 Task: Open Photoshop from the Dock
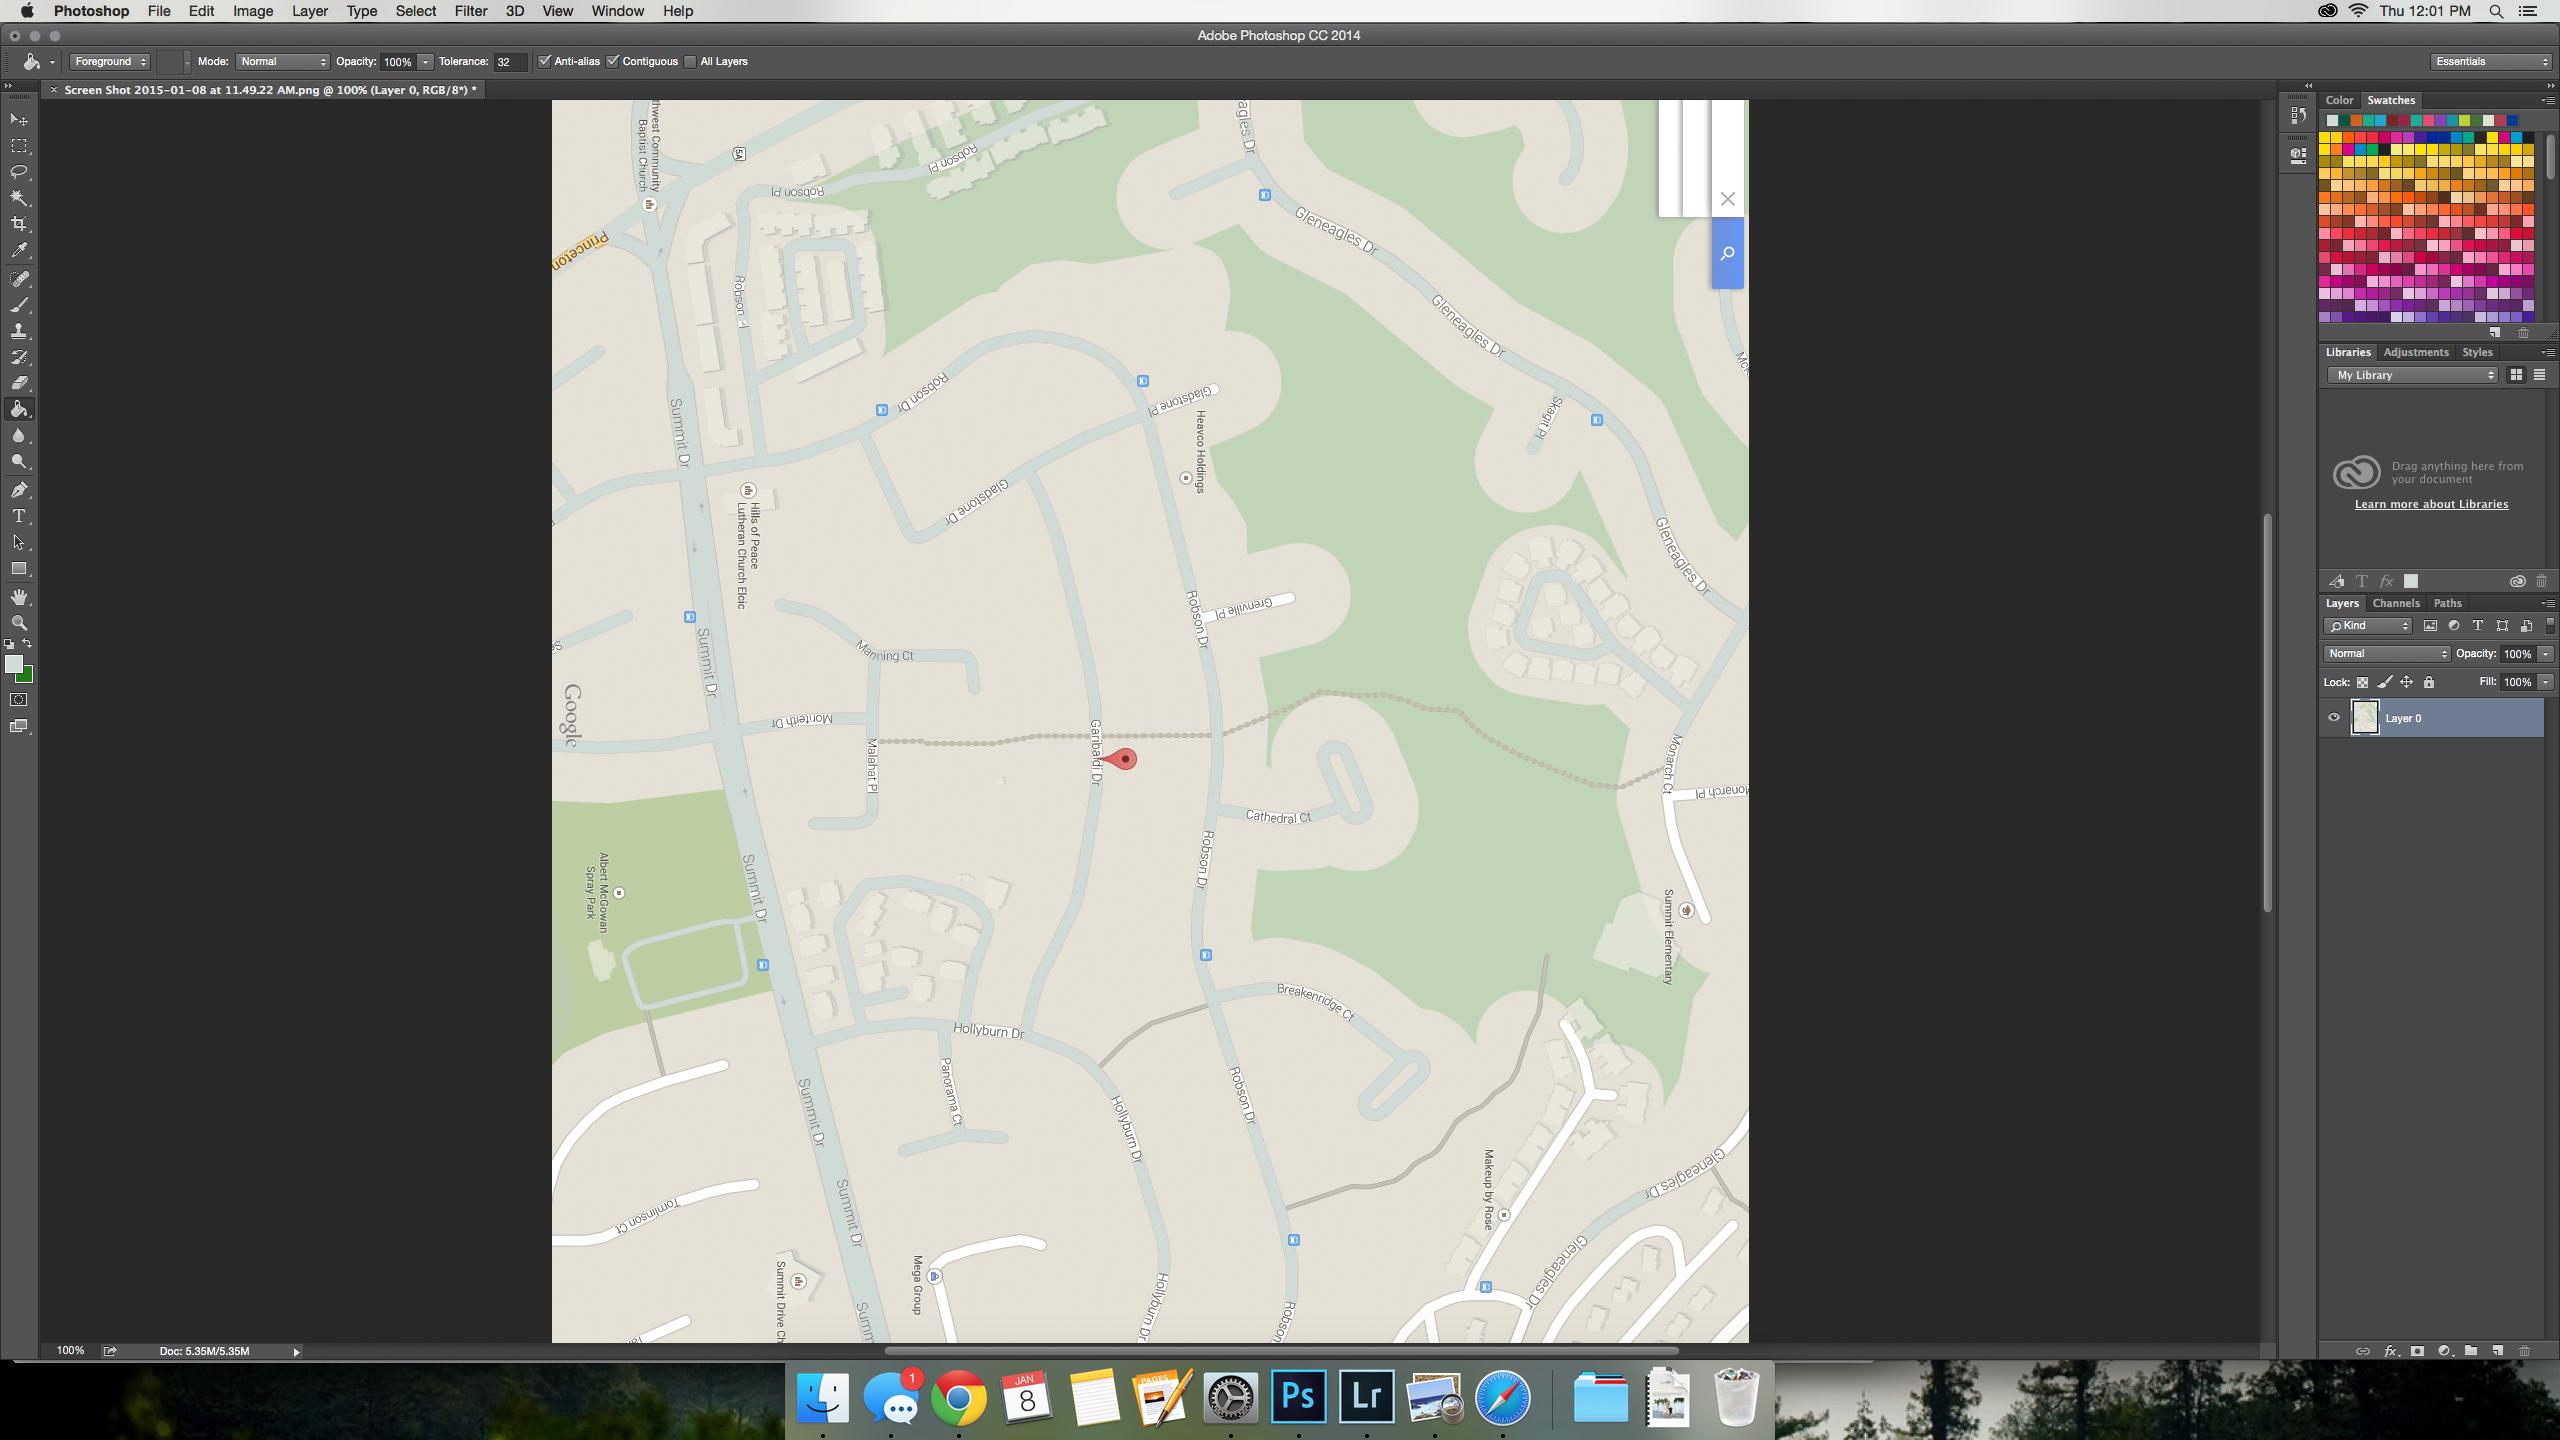(x=1298, y=1396)
